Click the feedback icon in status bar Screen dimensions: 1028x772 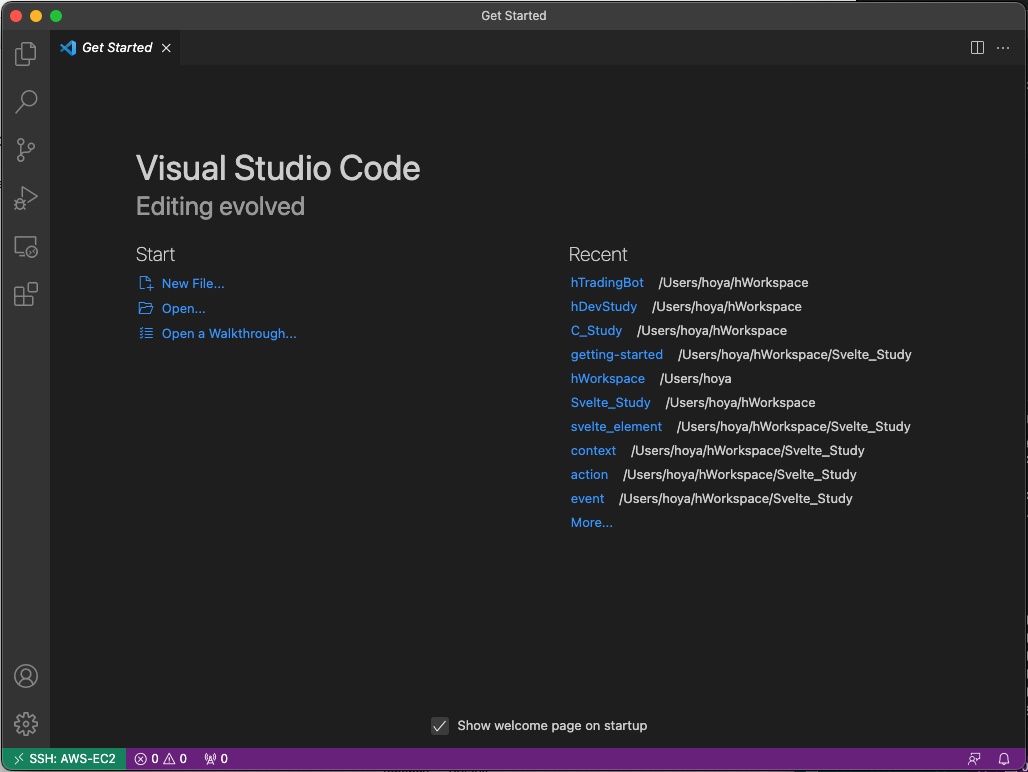pyautogui.click(x=974, y=759)
